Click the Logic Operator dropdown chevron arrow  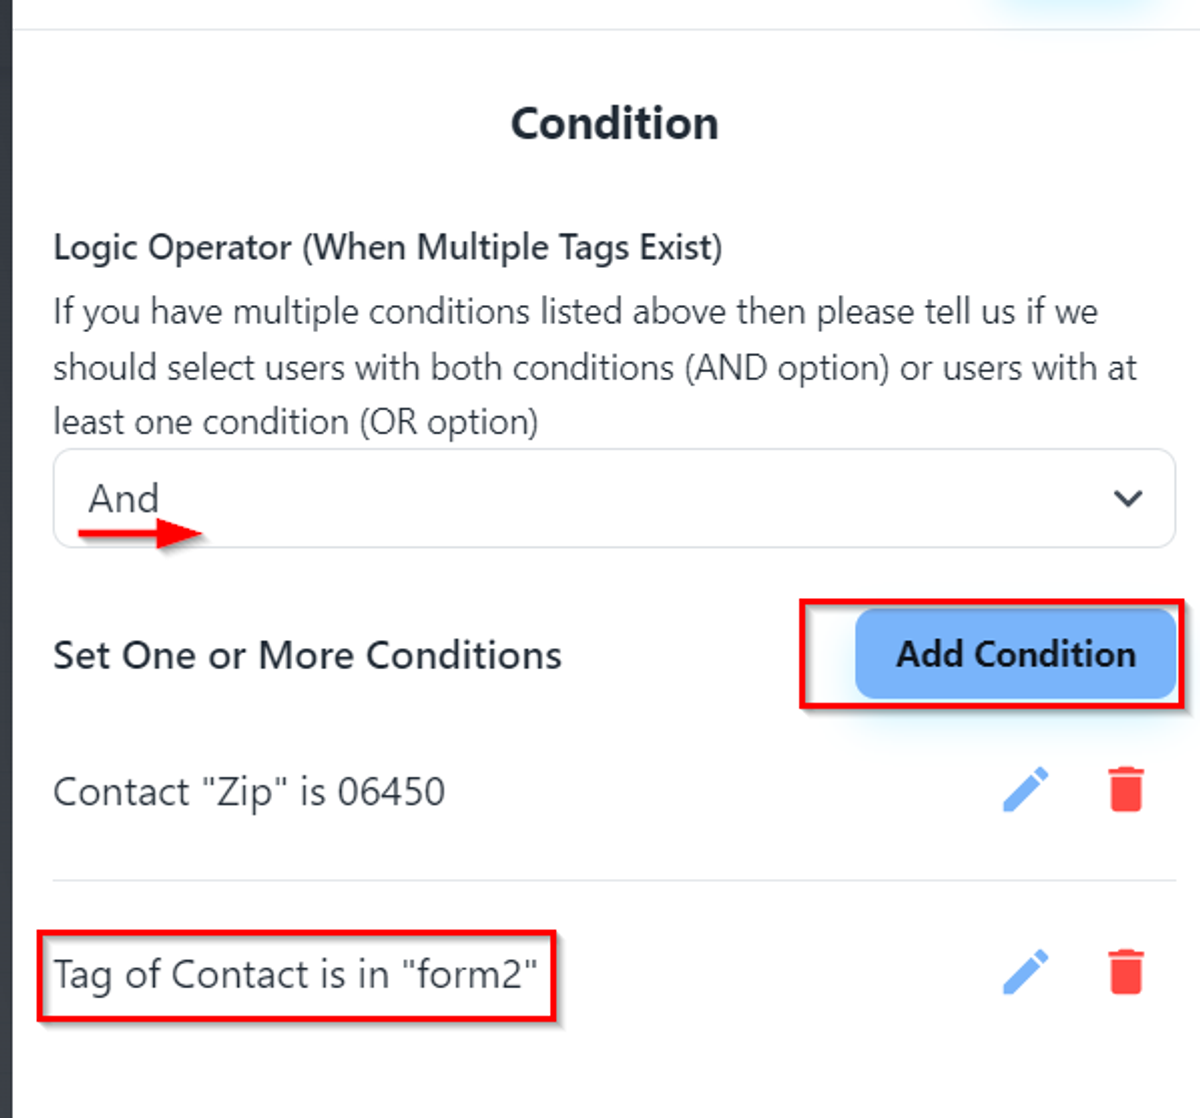[x=1128, y=498]
